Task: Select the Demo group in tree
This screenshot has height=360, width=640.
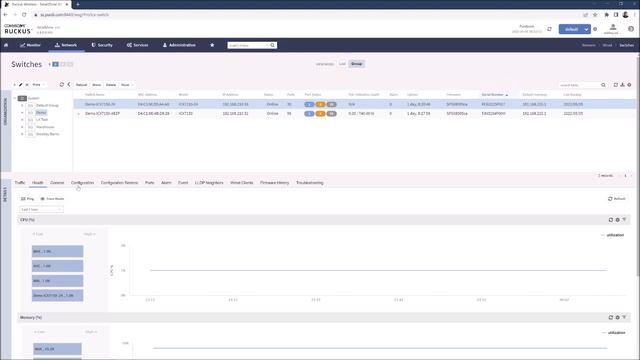Action: coord(41,113)
